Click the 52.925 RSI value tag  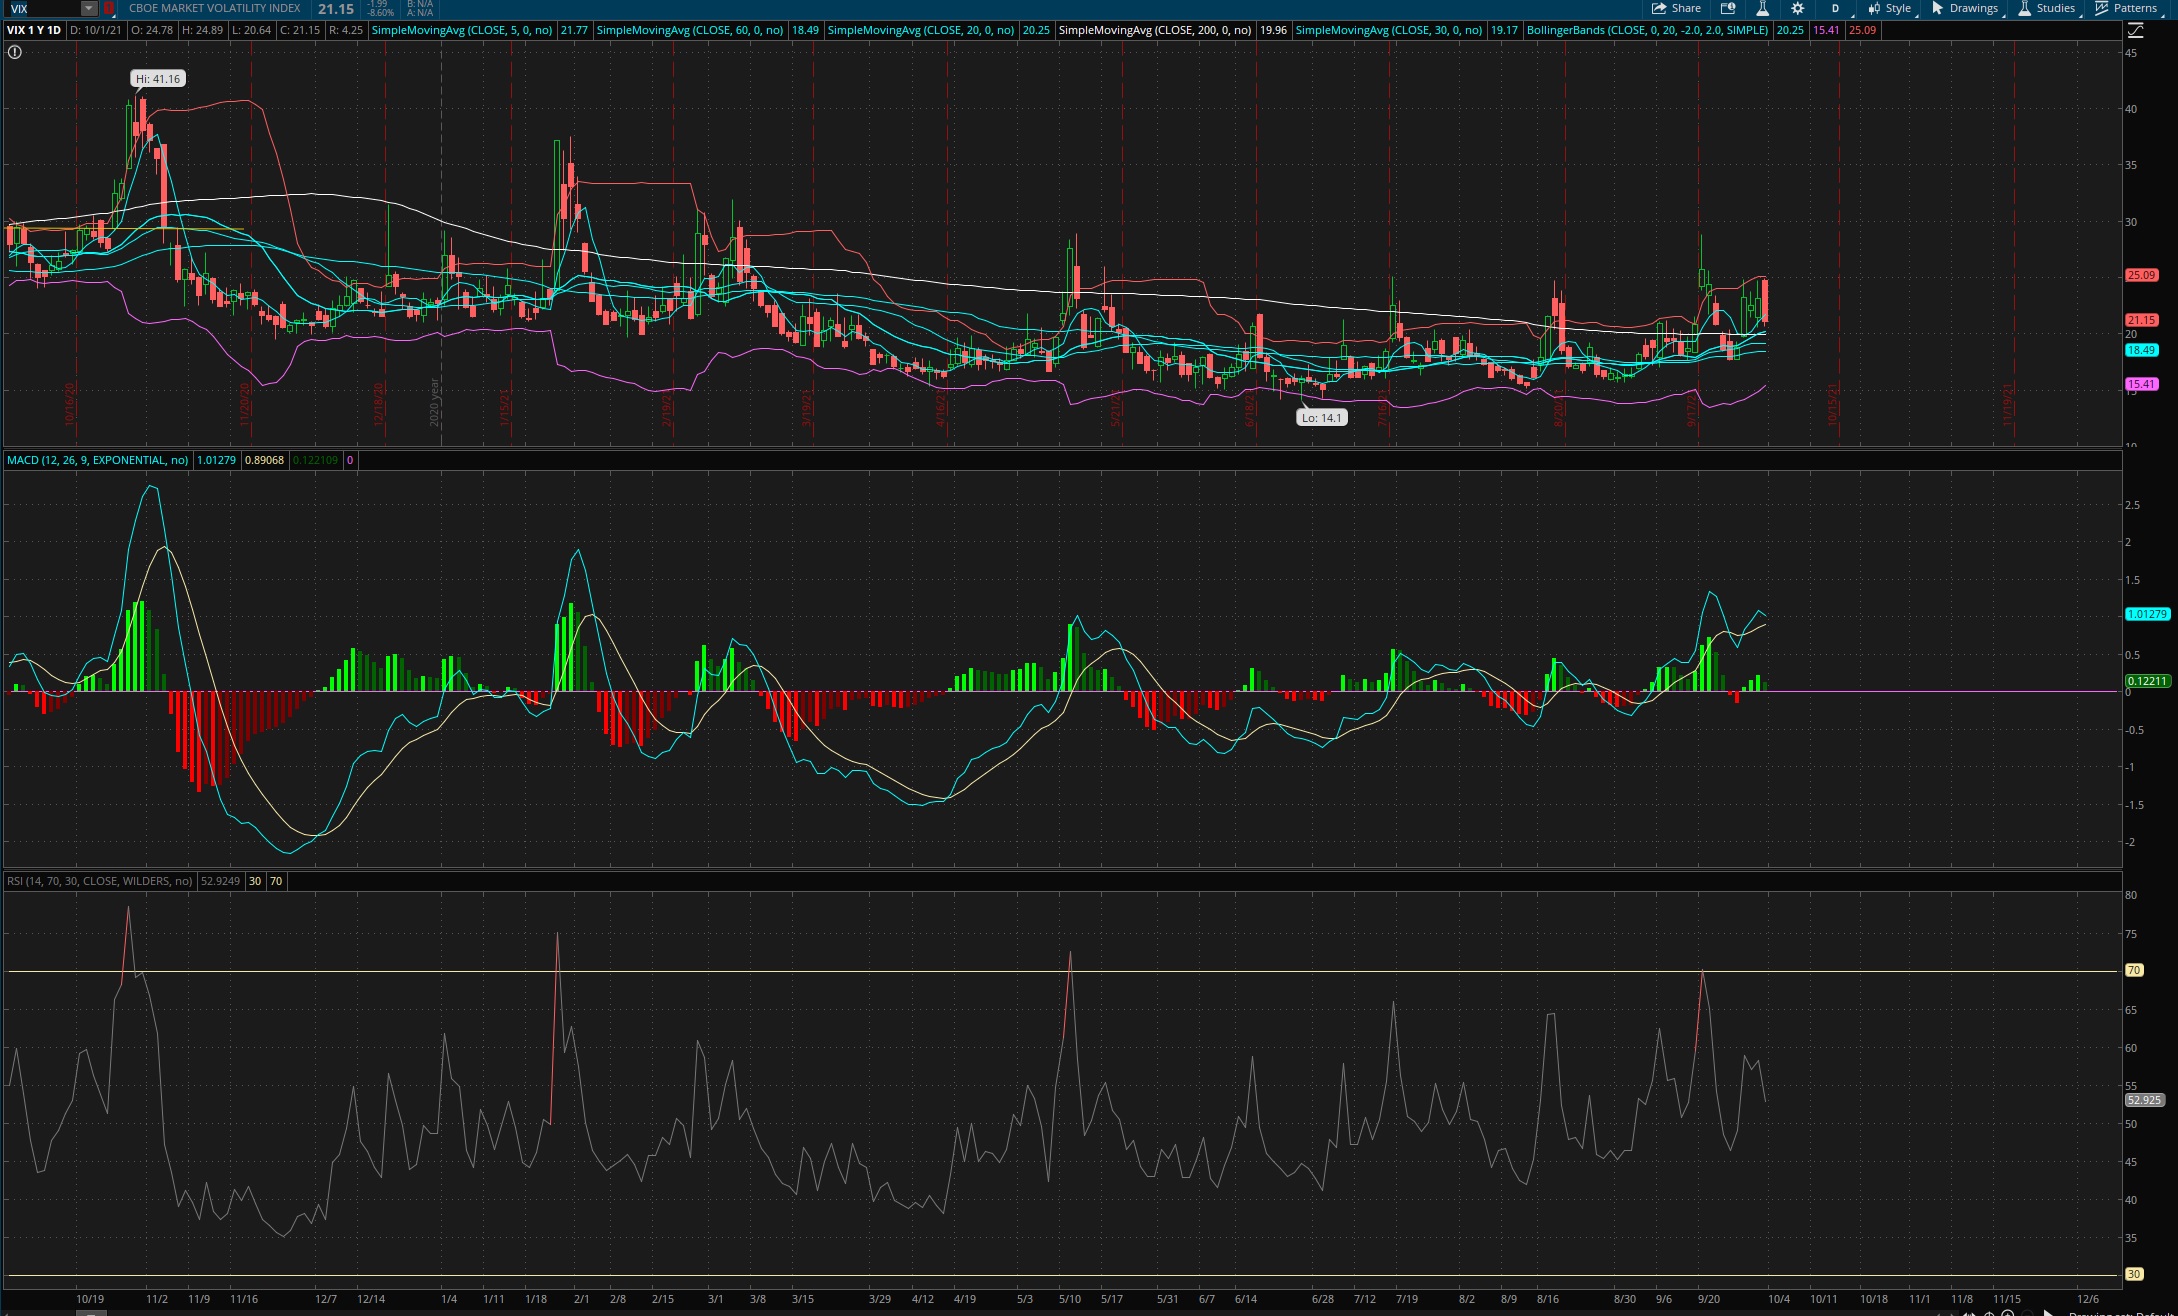2144,1100
